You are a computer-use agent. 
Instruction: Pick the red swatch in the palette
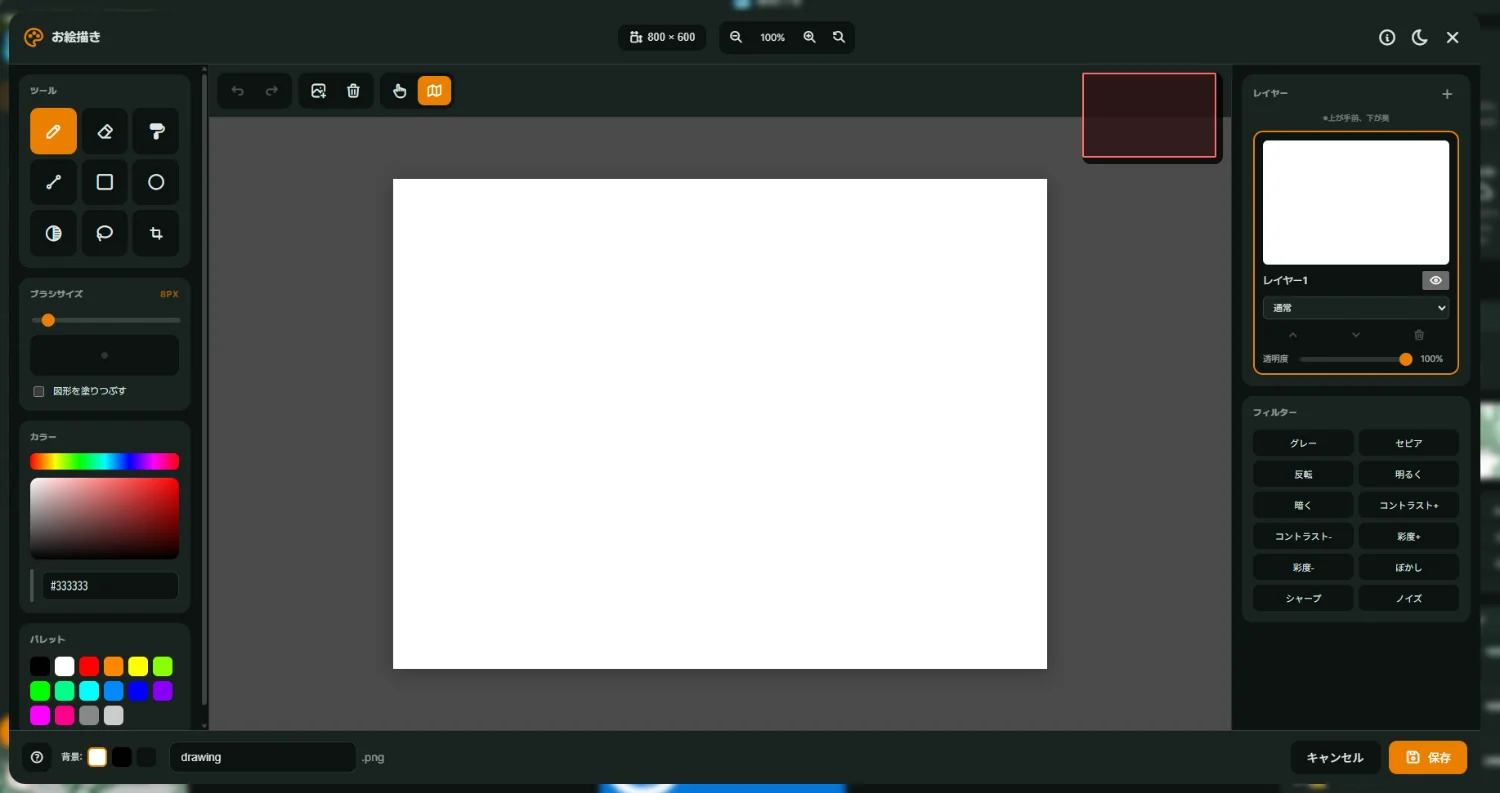coord(89,666)
